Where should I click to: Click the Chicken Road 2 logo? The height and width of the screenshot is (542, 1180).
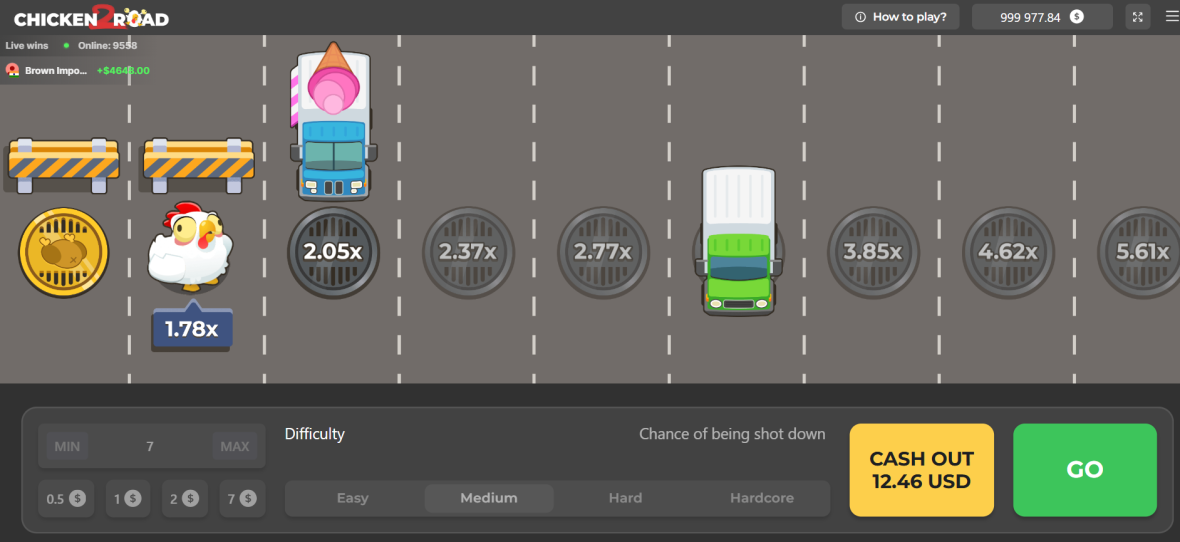pos(91,17)
